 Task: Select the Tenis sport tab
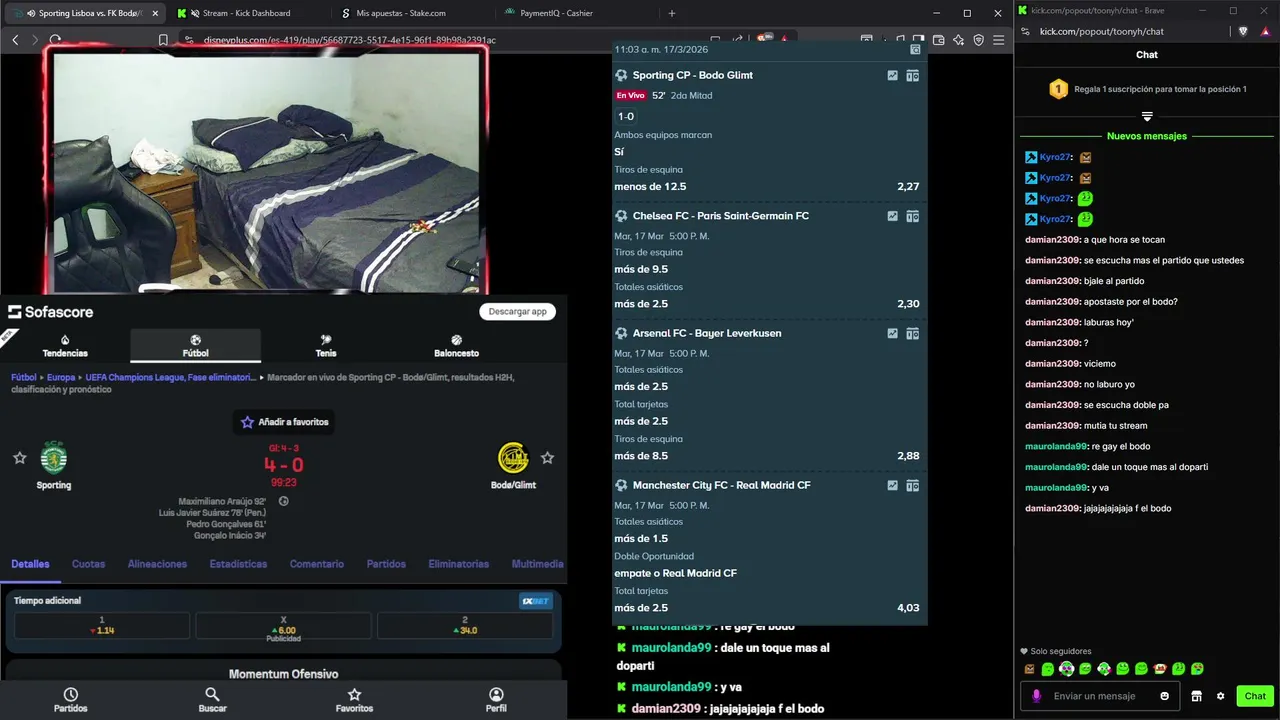pyautogui.click(x=326, y=346)
